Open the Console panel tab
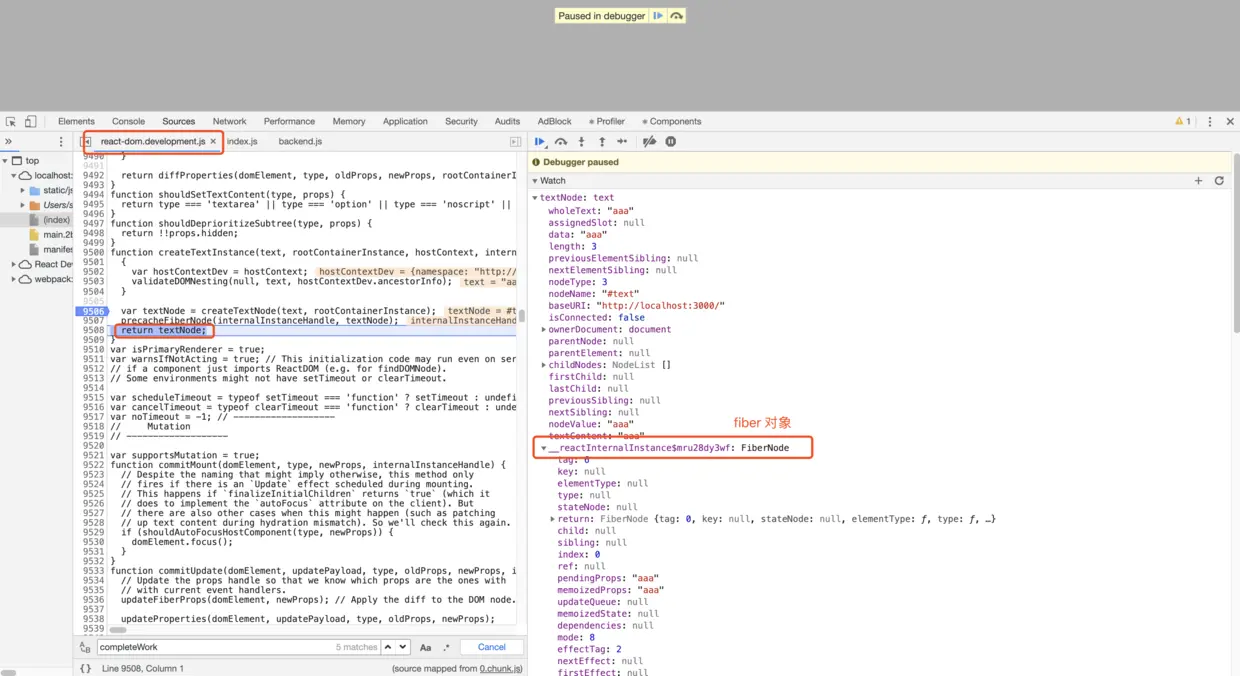The image size is (1240, 676). [x=128, y=122]
